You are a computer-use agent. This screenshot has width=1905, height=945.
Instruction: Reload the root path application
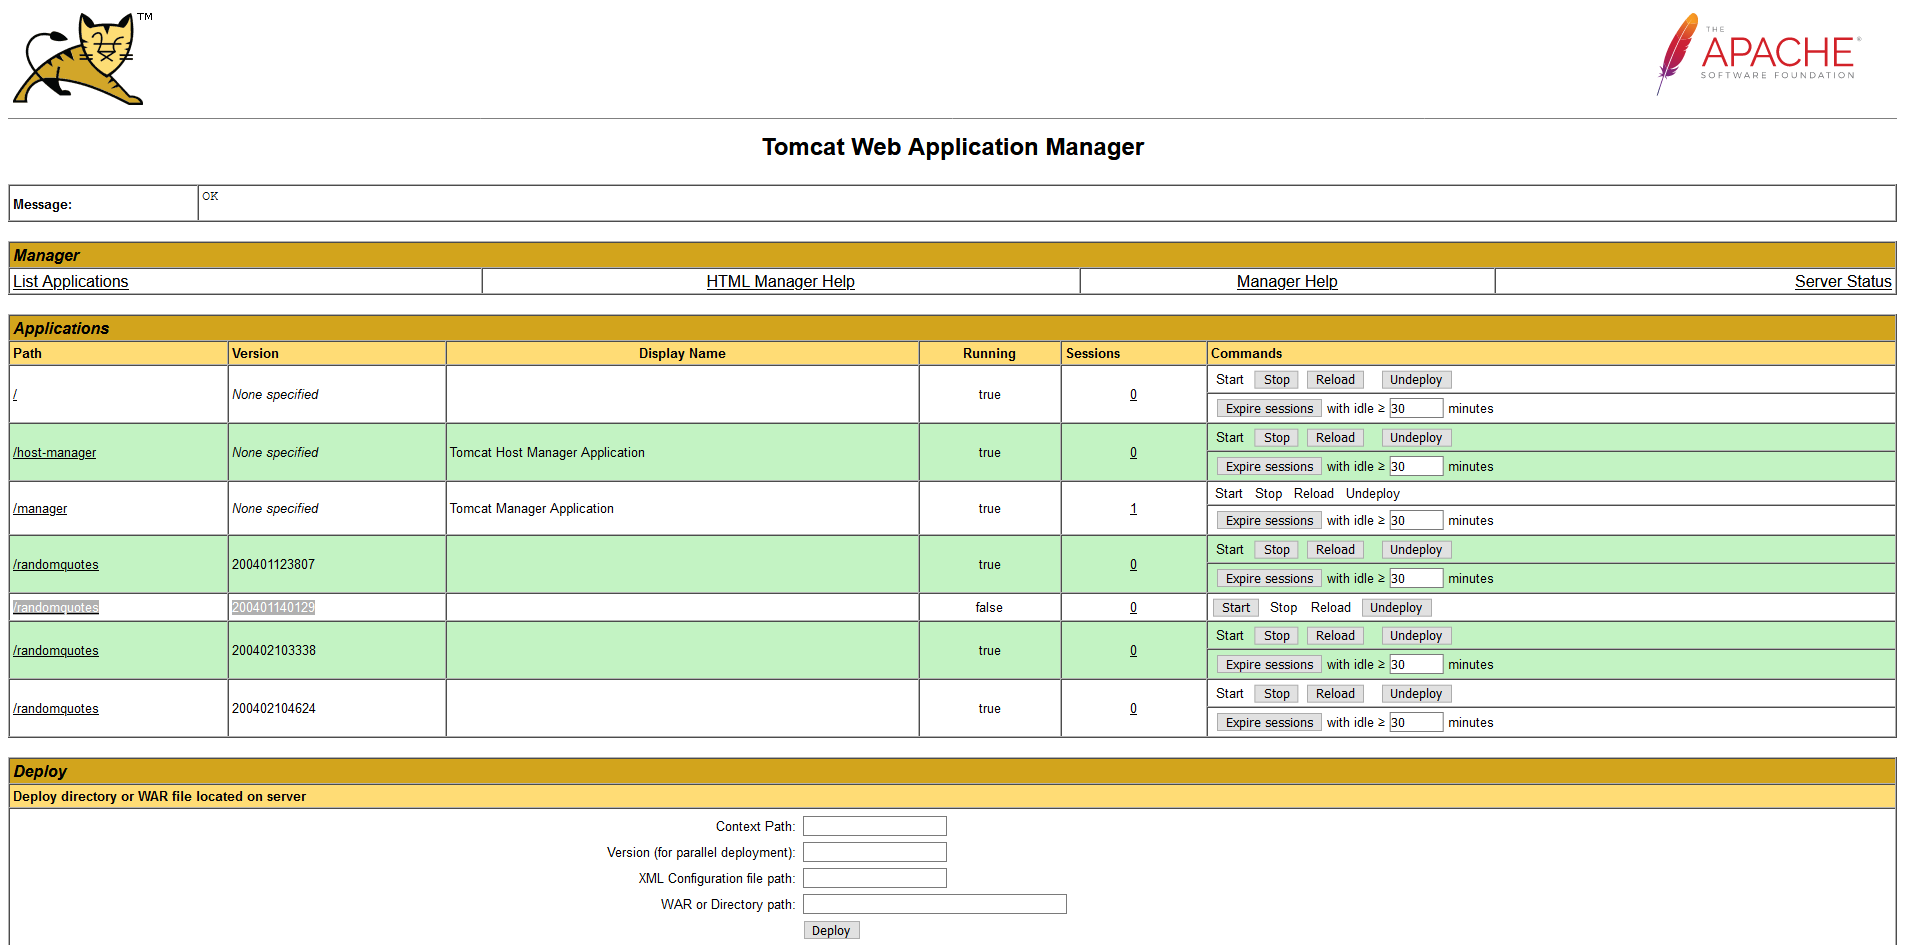coord(1334,380)
